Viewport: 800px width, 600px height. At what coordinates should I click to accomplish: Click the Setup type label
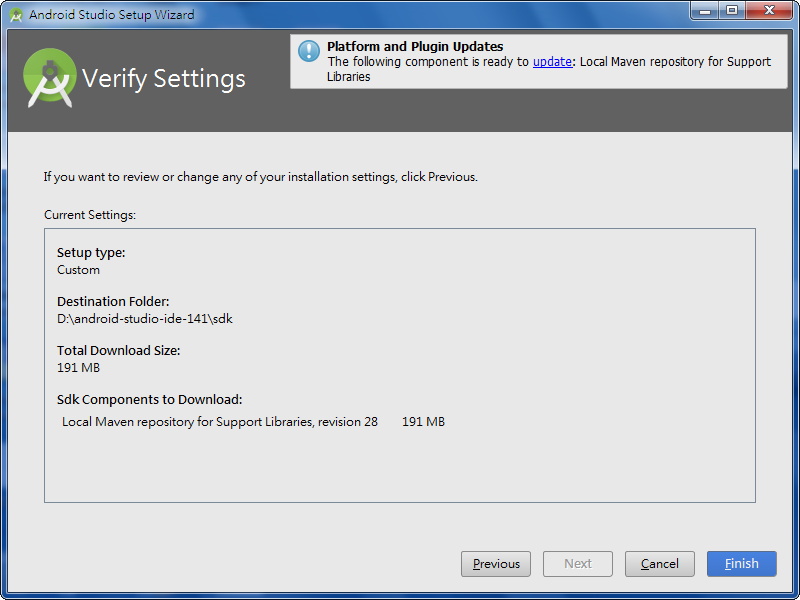[91, 253]
